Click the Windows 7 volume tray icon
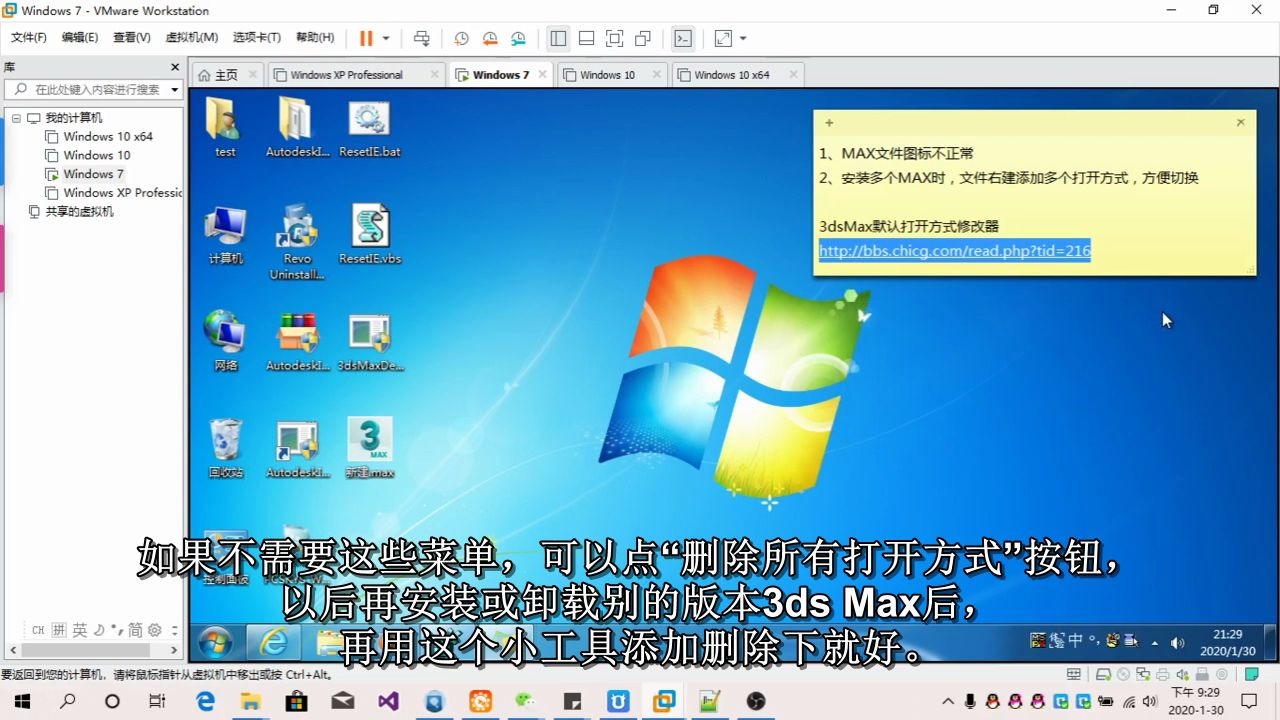This screenshot has width=1280, height=720. pyautogui.click(x=1178, y=642)
